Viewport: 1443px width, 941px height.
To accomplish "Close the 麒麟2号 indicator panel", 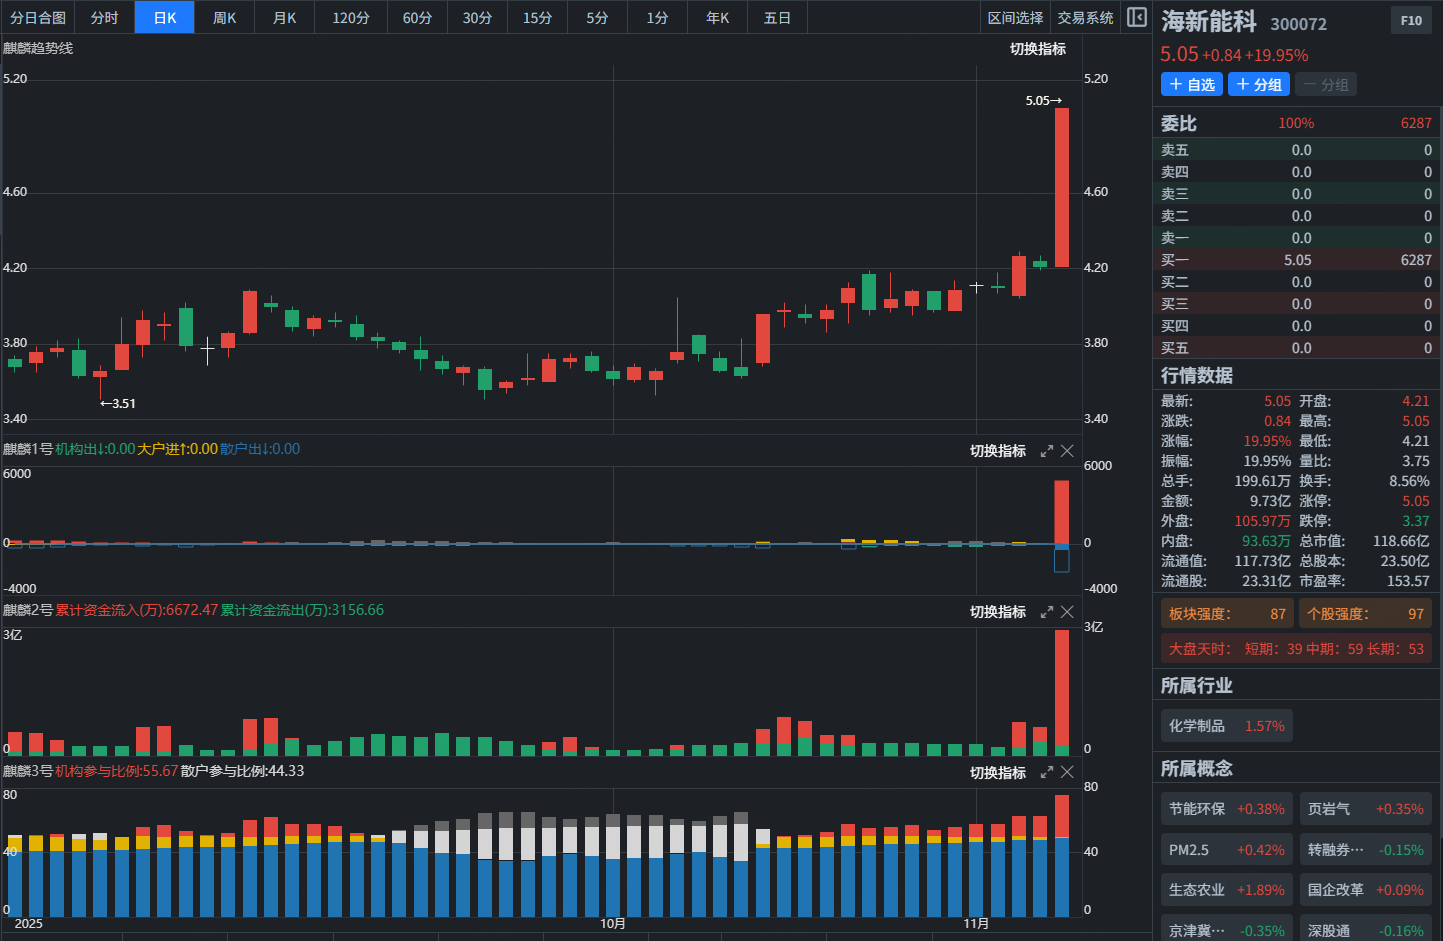I will click(x=1067, y=612).
